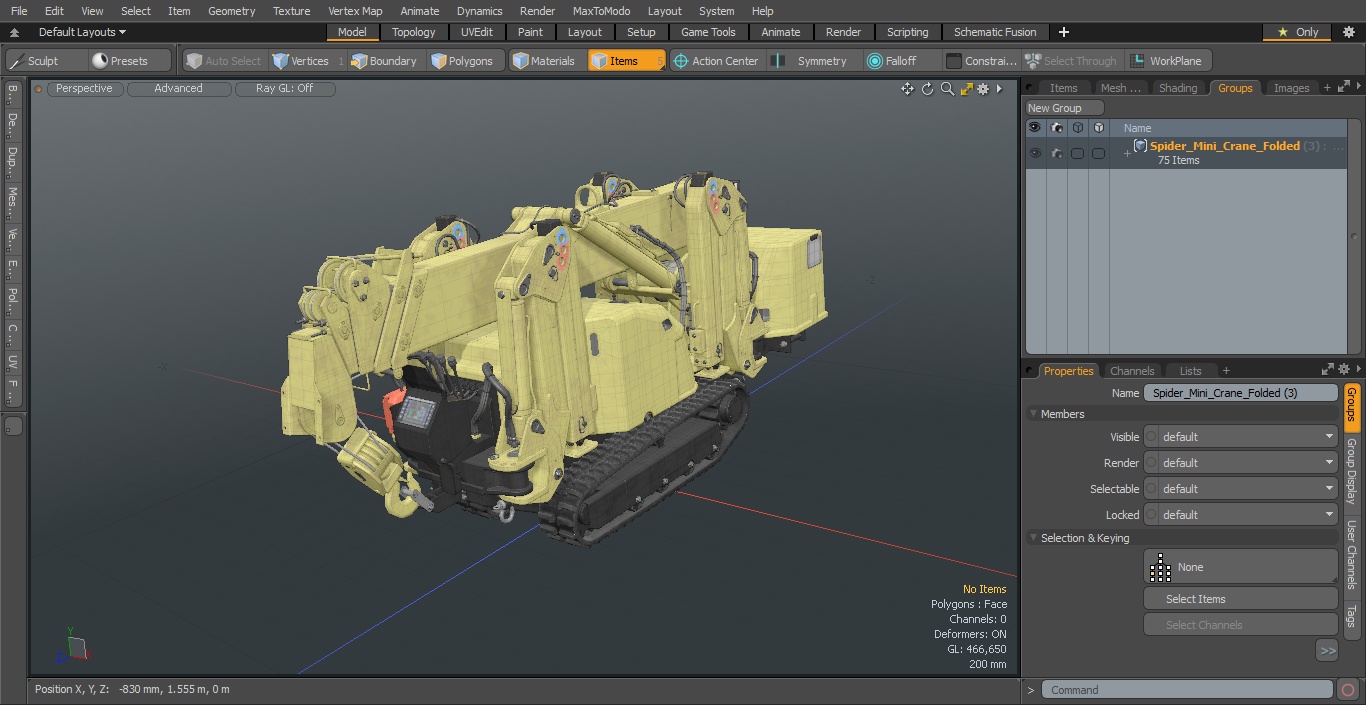The width and height of the screenshot is (1366, 705).
Task: Click the yellow viewport maximize arrows icon
Action: 966,89
